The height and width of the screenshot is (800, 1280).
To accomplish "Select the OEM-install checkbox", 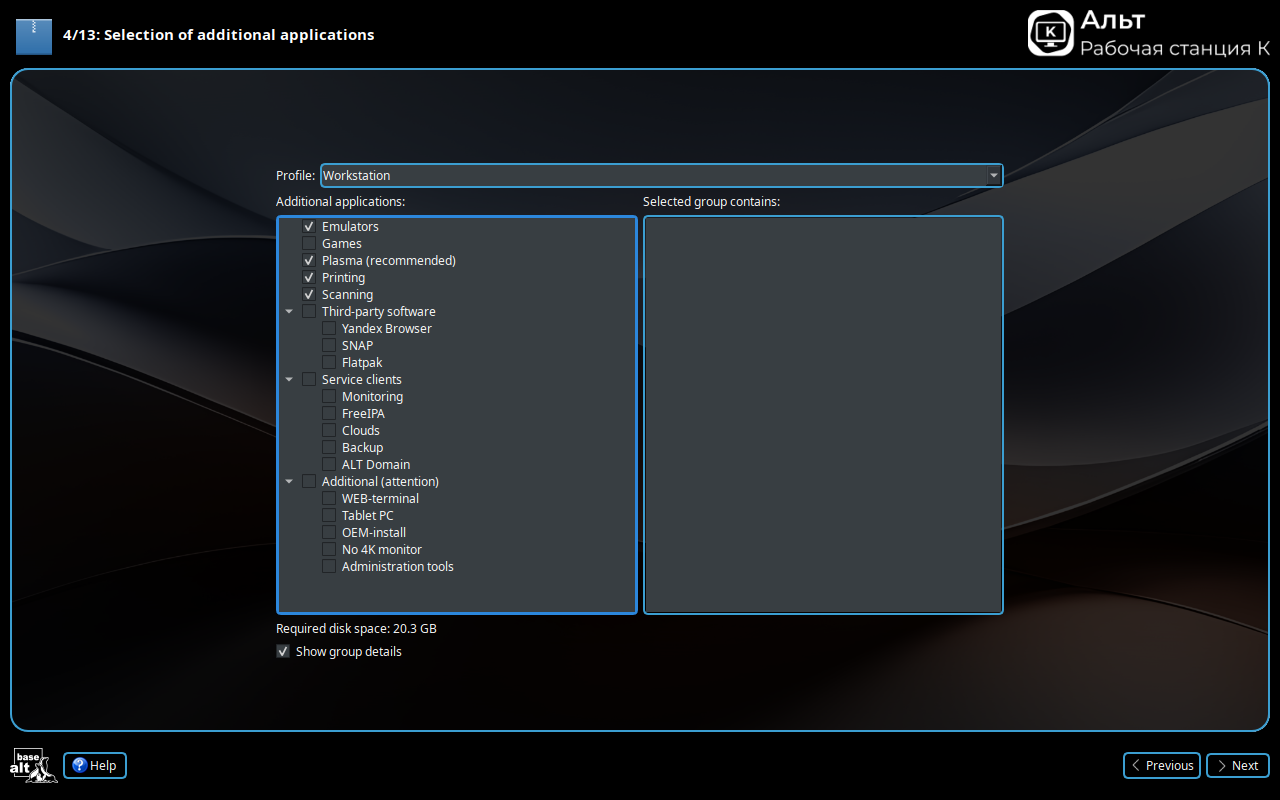I will click(x=329, y=533).
